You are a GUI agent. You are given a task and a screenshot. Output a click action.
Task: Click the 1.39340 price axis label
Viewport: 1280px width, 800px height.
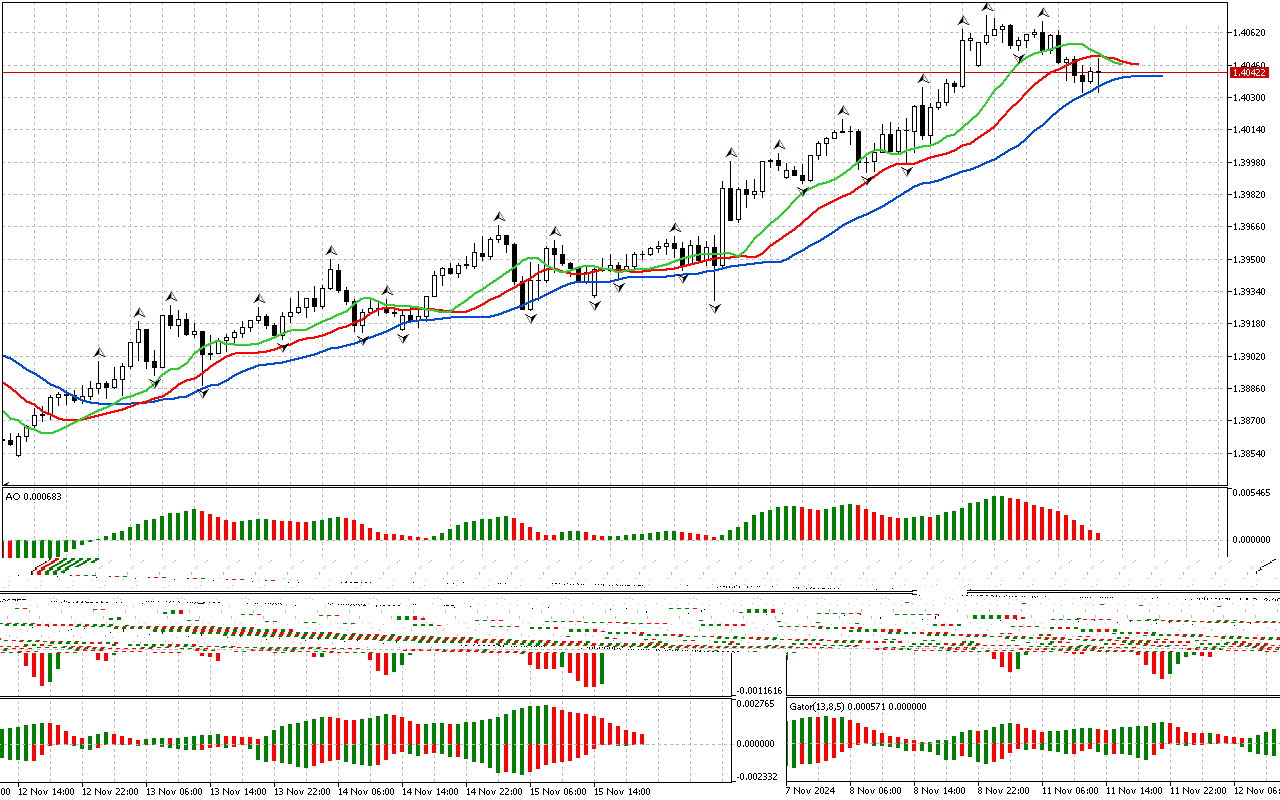(x=1250, y=292)
